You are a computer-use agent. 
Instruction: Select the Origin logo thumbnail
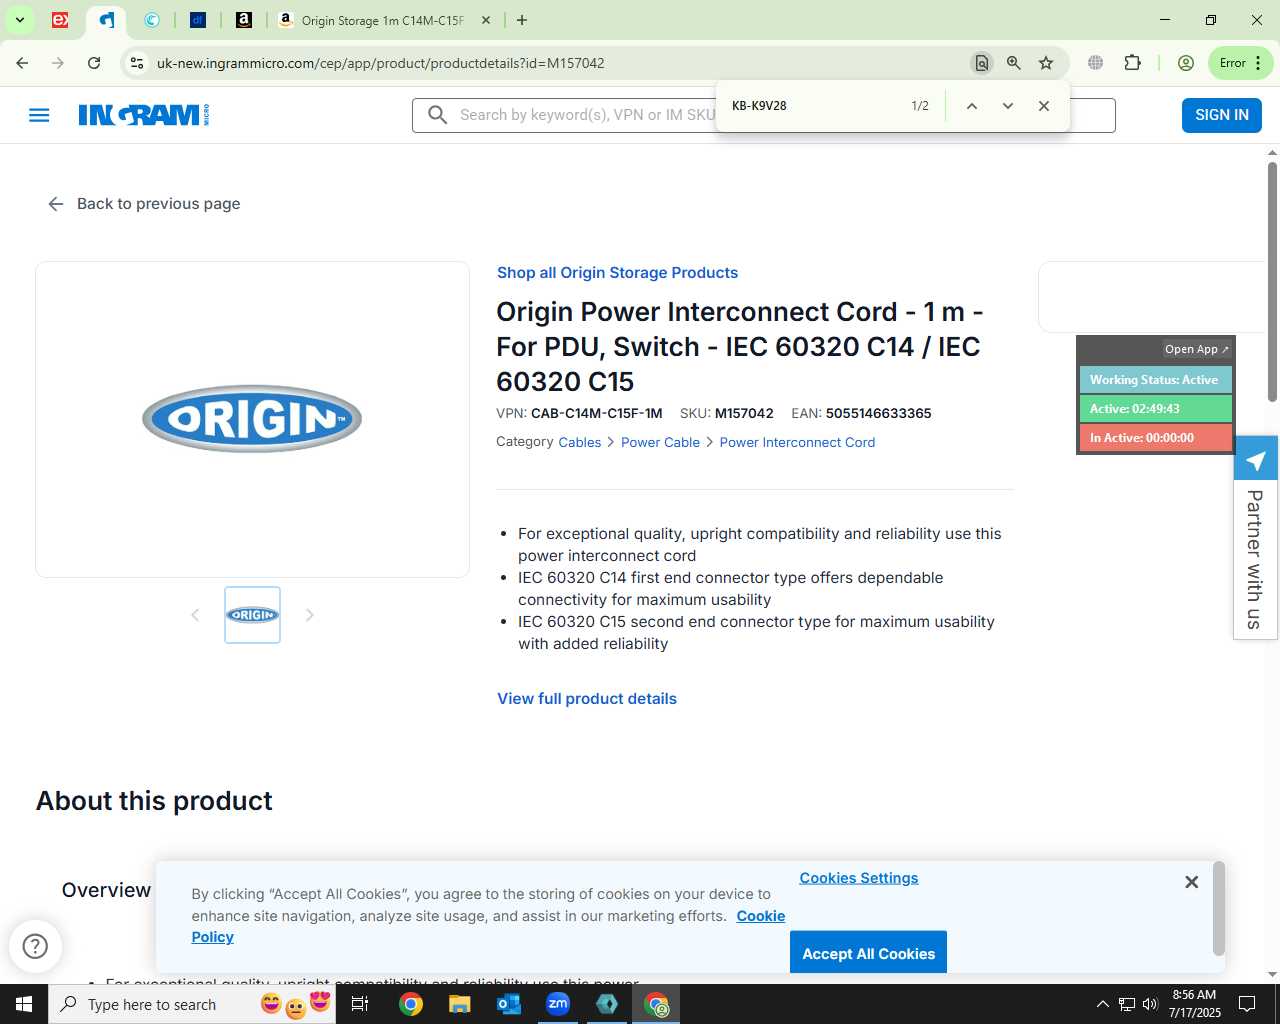tap(252, 615)
